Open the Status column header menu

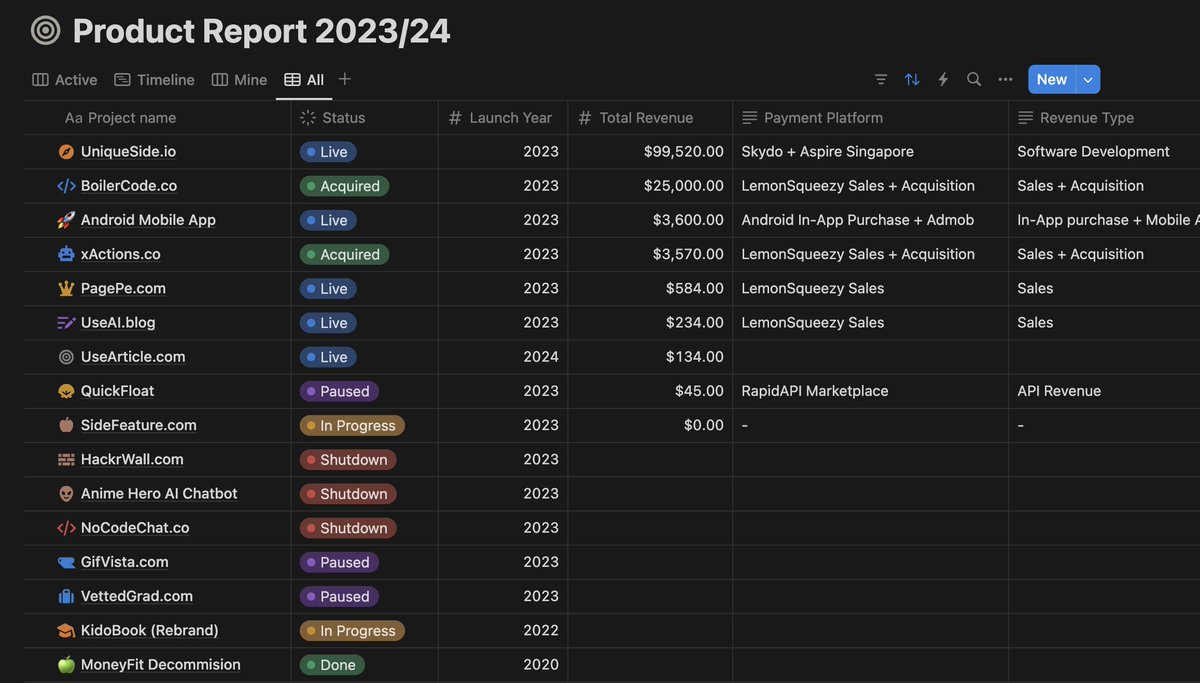coord(365,118)
